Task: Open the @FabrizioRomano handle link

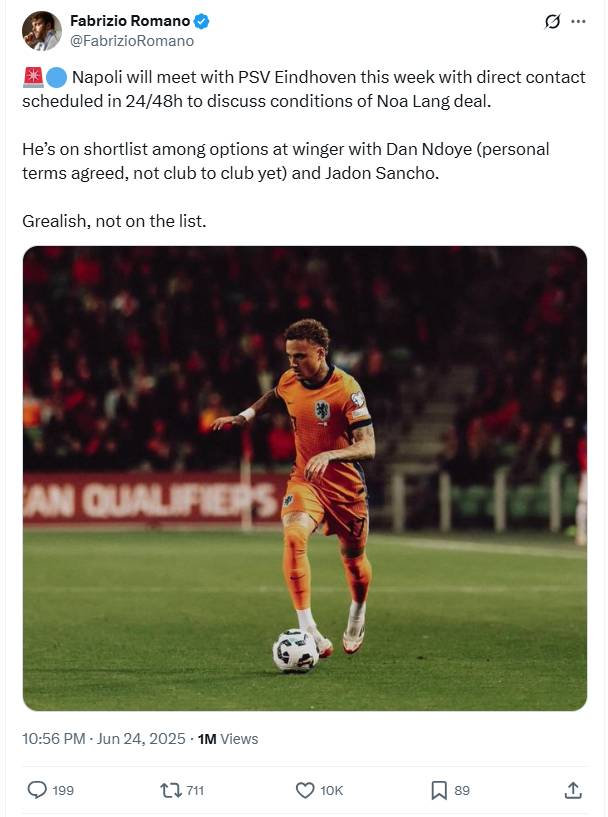Action: [132, 41]
